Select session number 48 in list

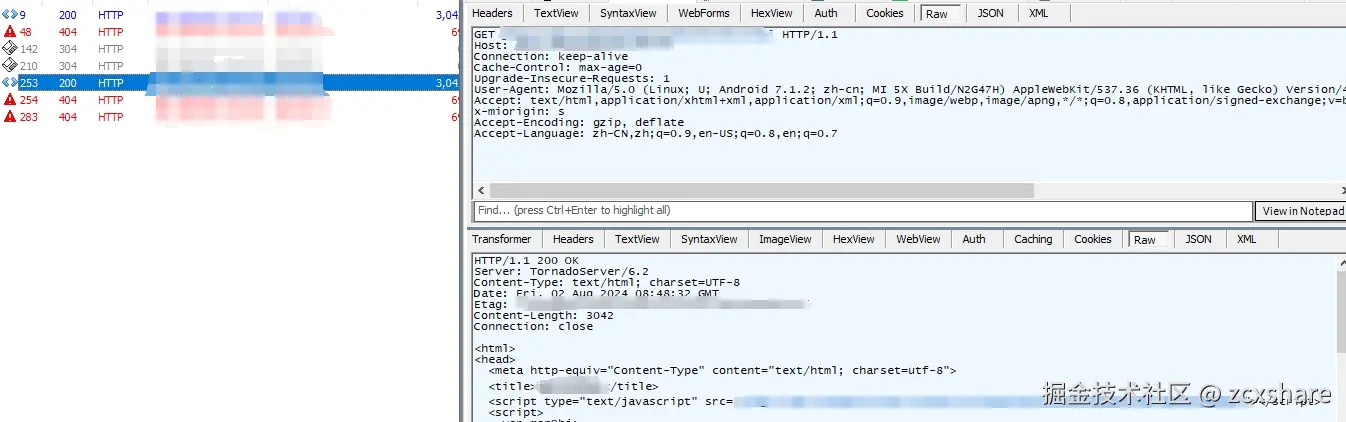click(26, 32)
